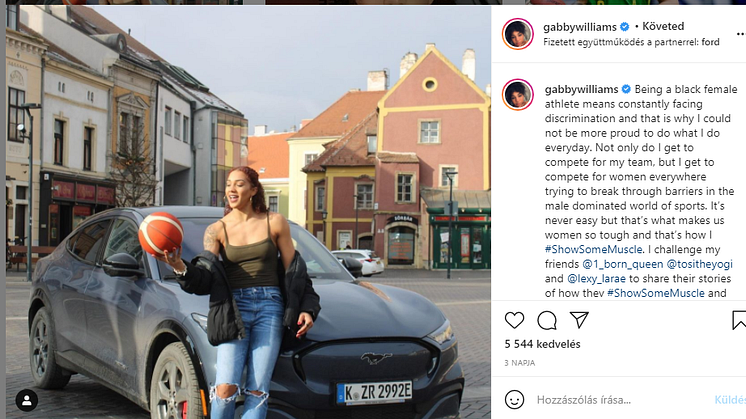746x419 pixels.
Task: Show tagged people icon on the photo
Action: coord(27,400)
